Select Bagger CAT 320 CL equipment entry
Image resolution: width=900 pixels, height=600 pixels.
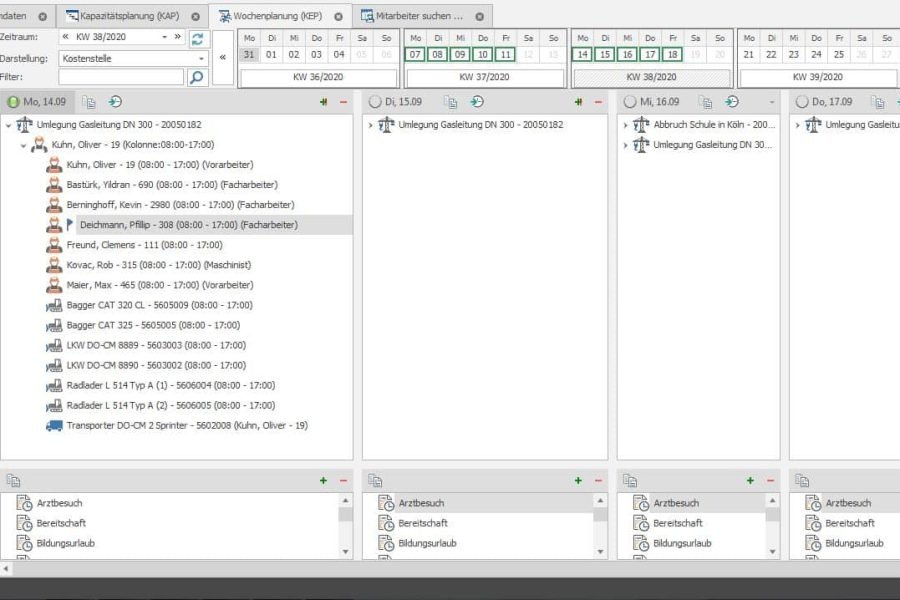coord(159,305)
